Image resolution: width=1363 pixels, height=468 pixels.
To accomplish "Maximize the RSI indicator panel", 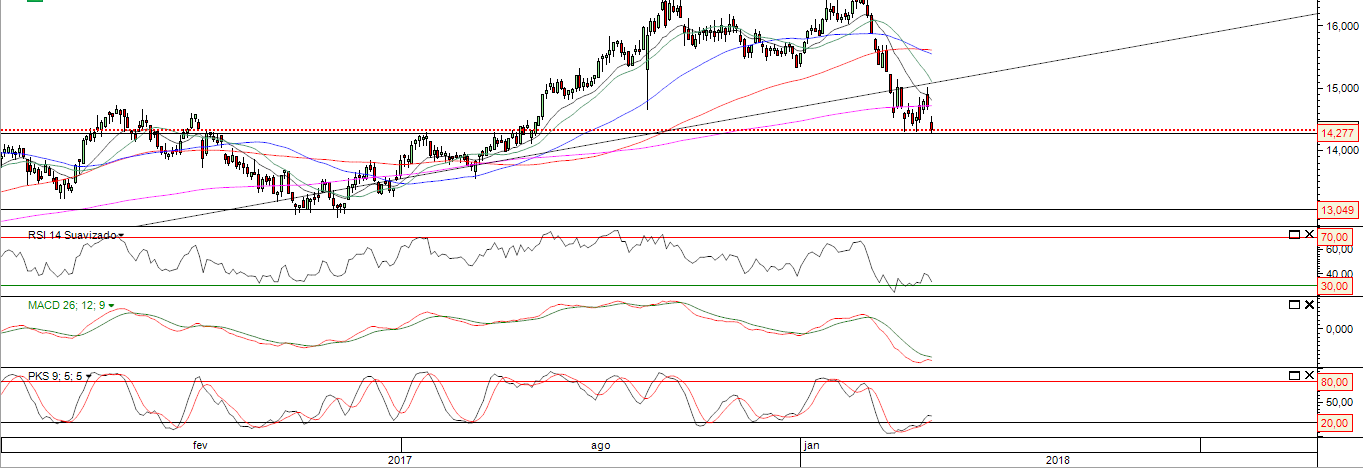I will pyautogui.click(x=1293, y=234).
